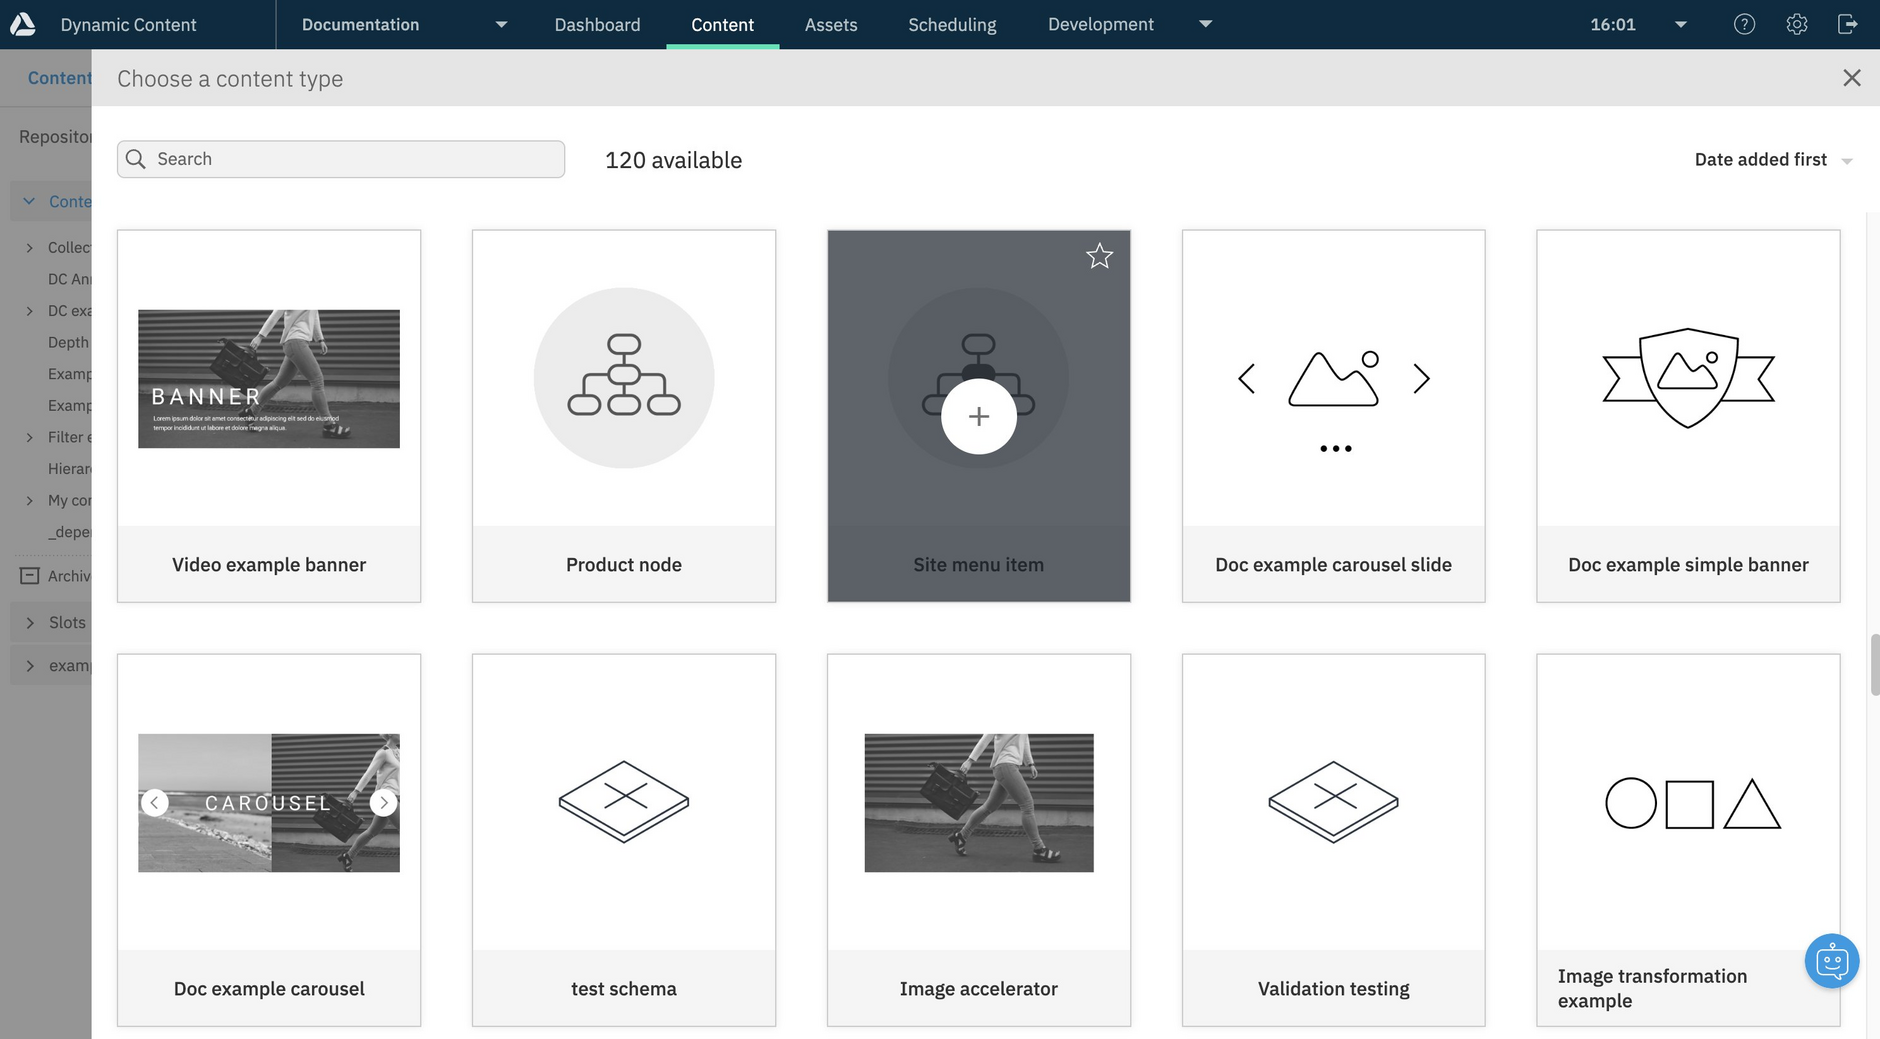Select the Product node content type
This screenshot has height=1039, width=1880.
(623, 415)
